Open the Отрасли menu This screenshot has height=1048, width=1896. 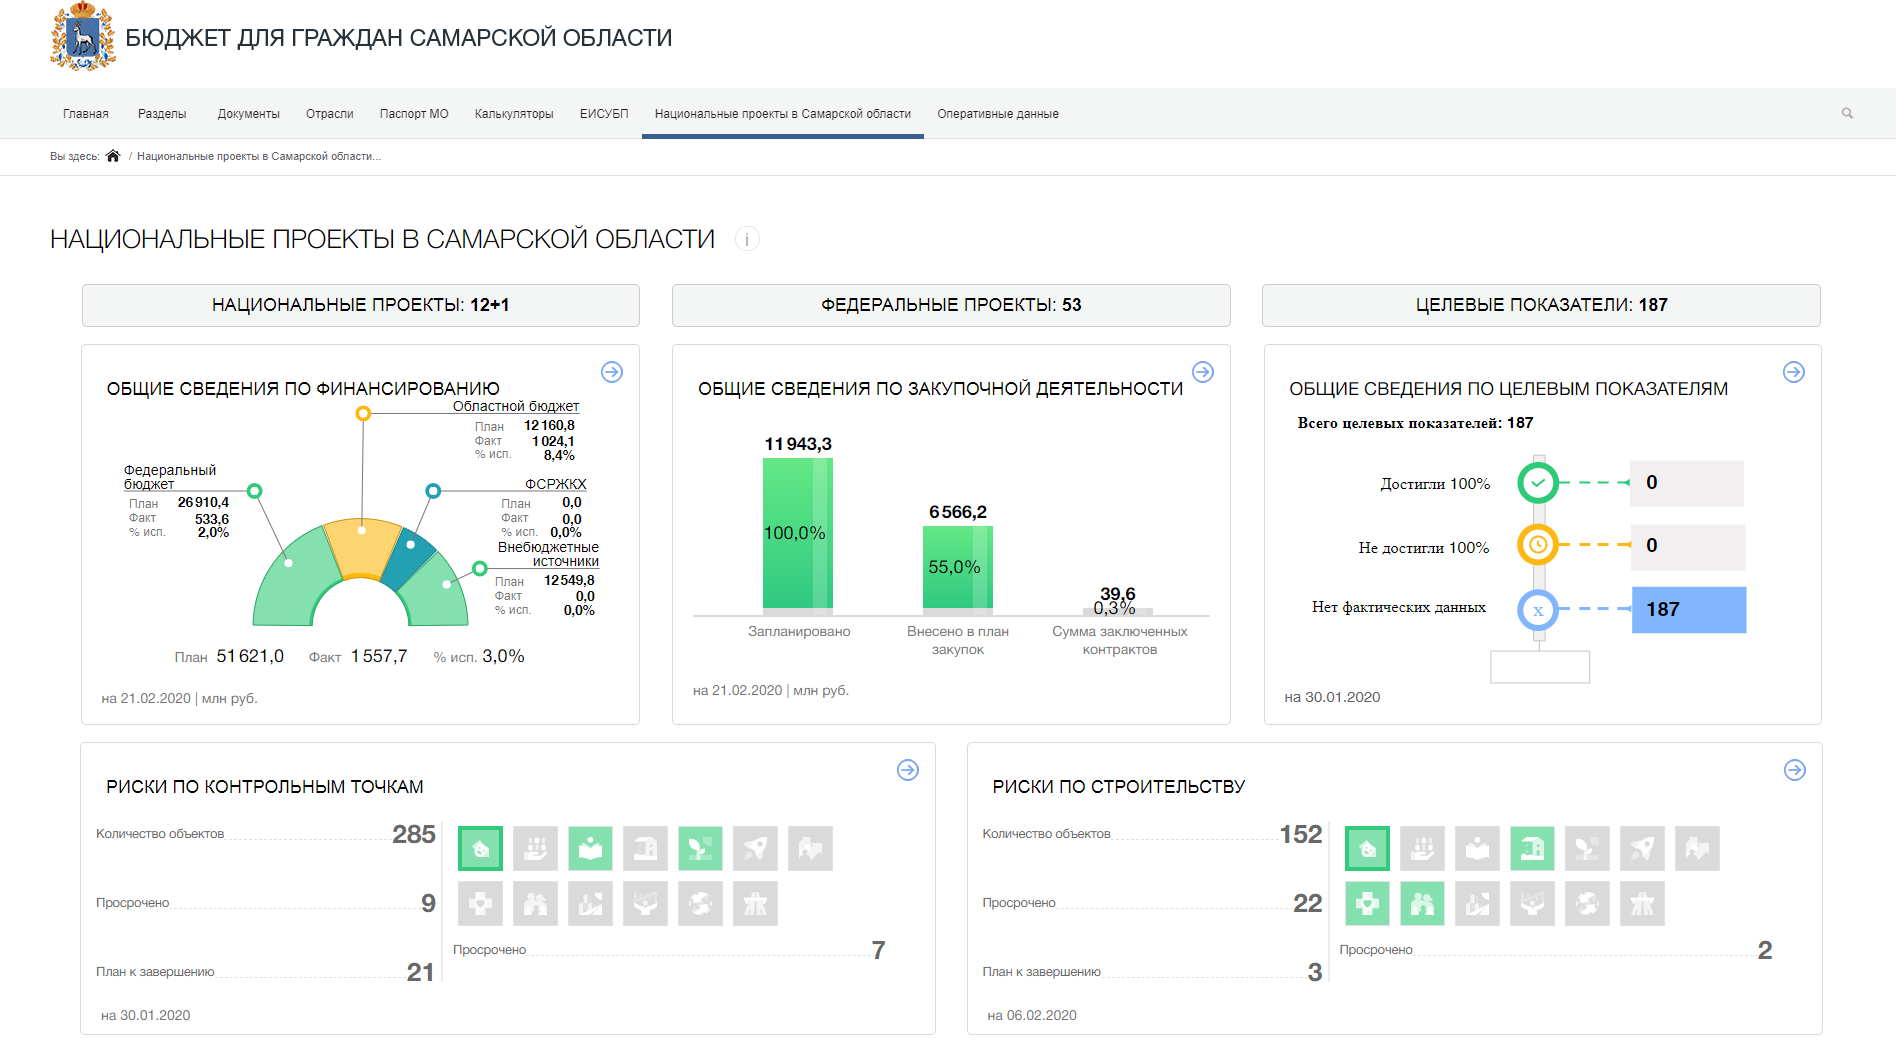330,114
